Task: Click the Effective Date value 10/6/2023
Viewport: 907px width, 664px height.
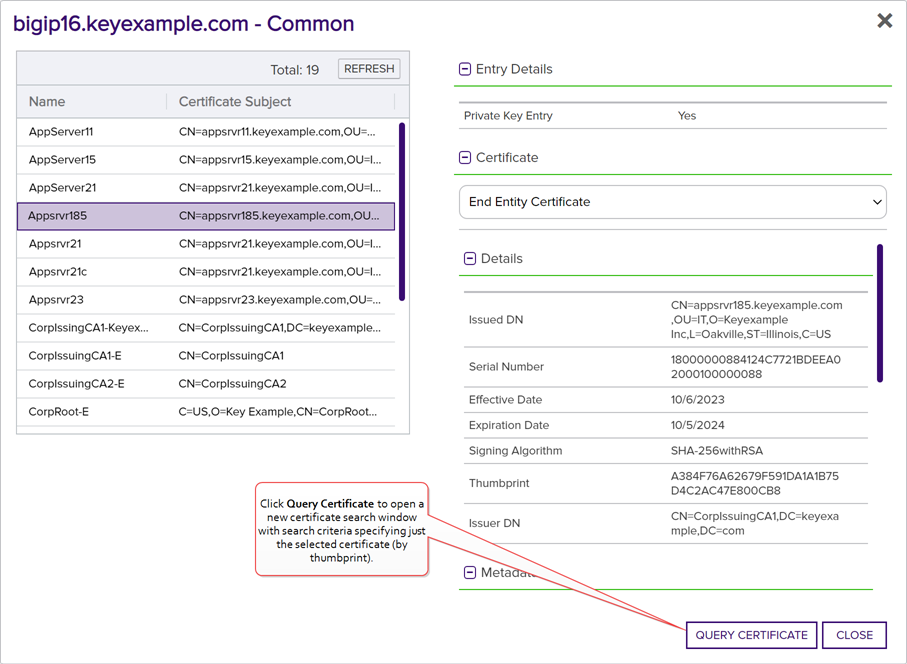Action: tap(698, 400)
